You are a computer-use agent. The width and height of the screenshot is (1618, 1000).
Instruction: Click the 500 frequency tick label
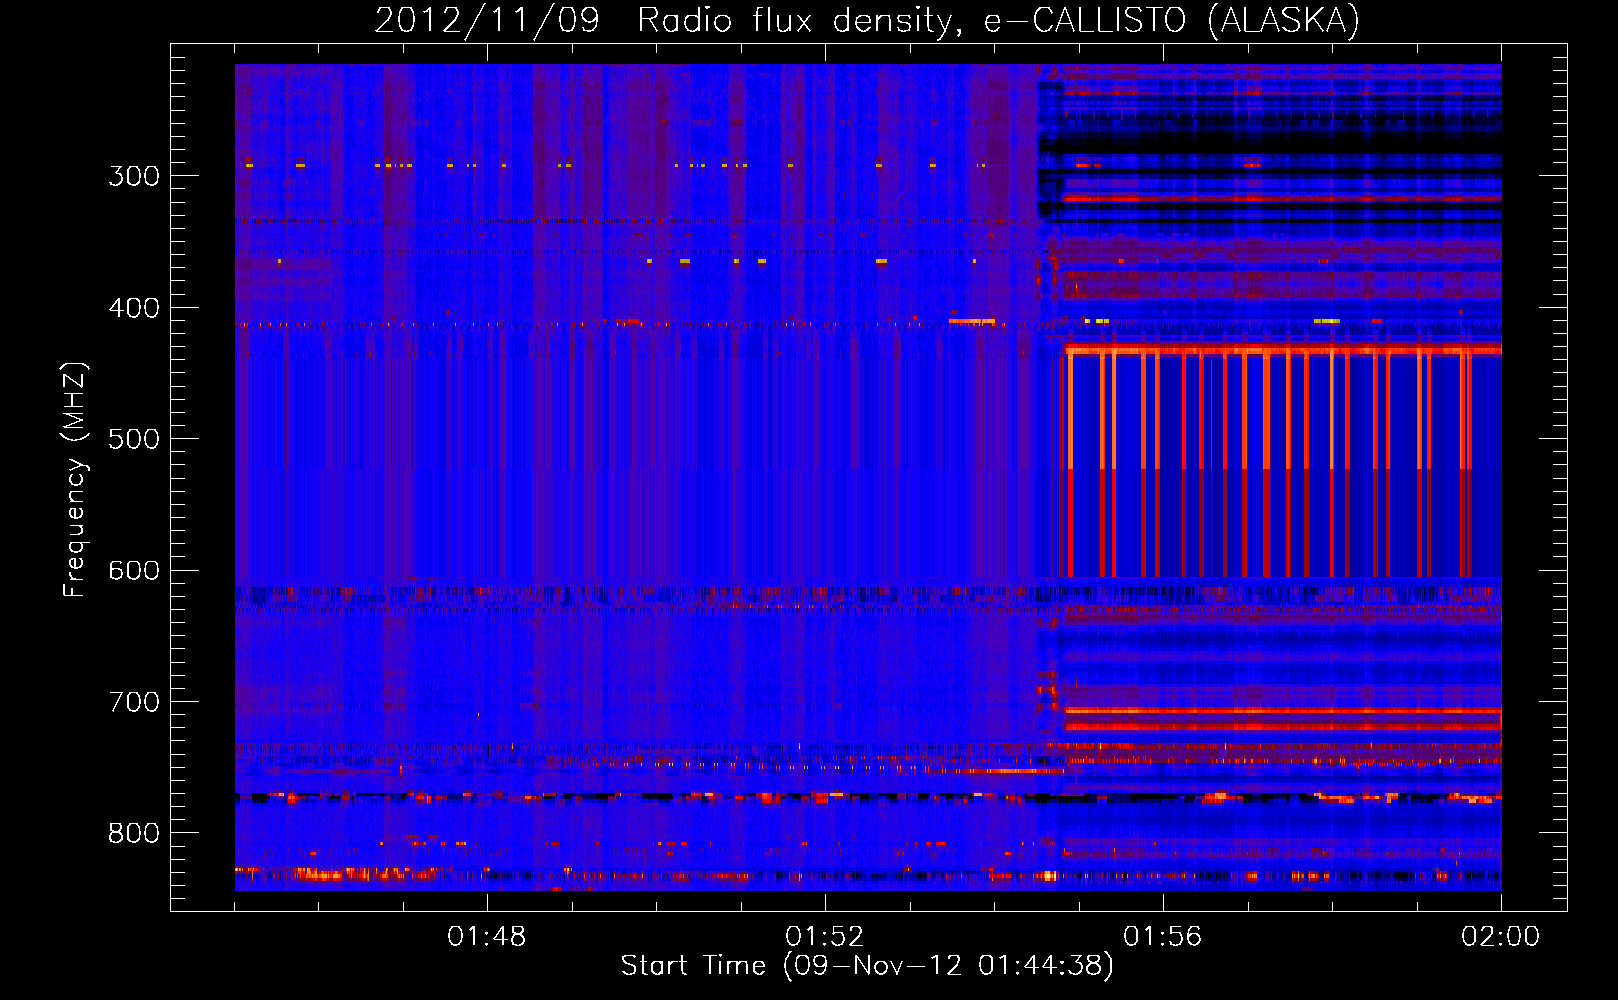134,439
